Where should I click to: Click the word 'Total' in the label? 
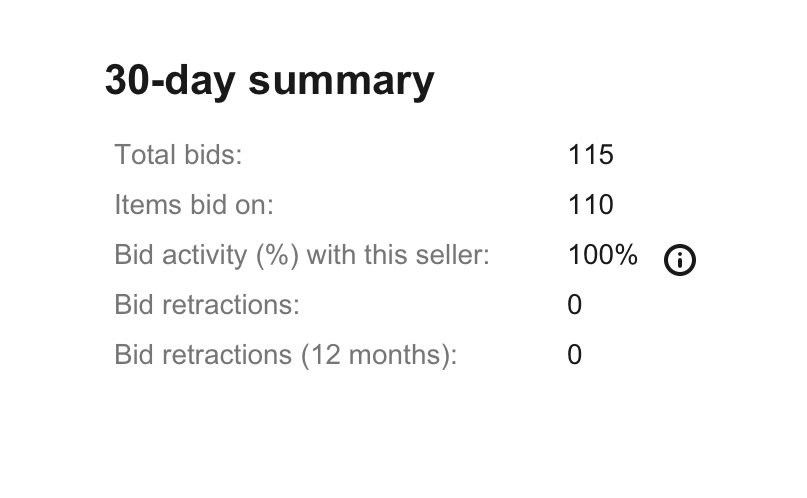[145, 154]
